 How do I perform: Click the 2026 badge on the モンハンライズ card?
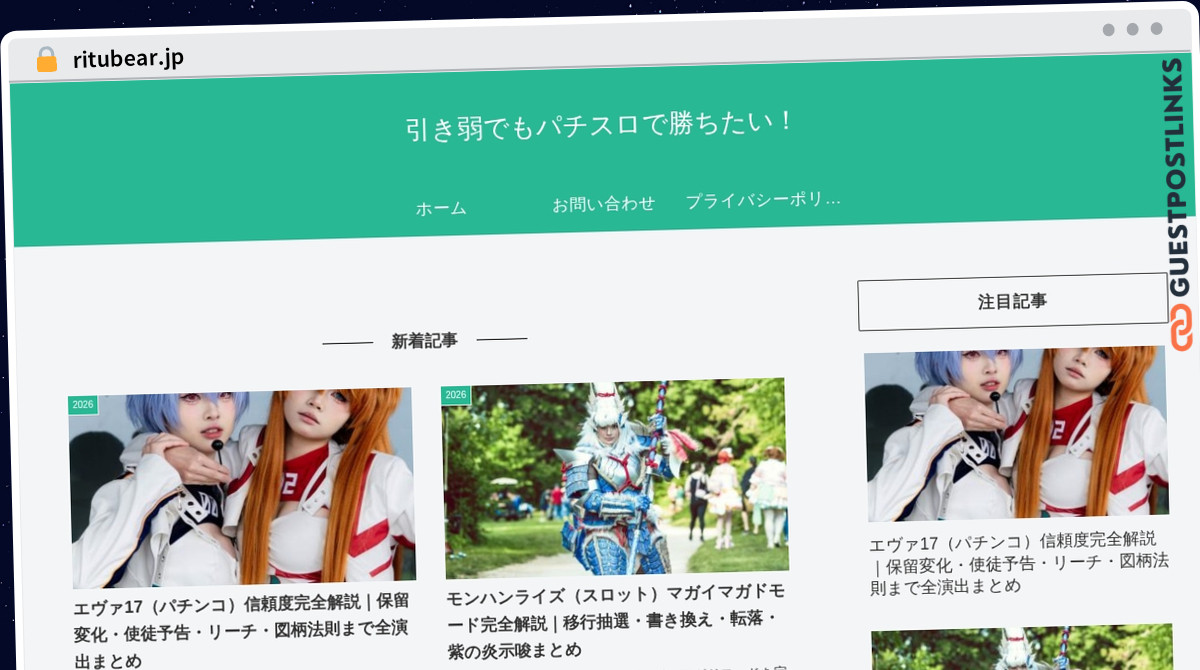tap(455, 395)
